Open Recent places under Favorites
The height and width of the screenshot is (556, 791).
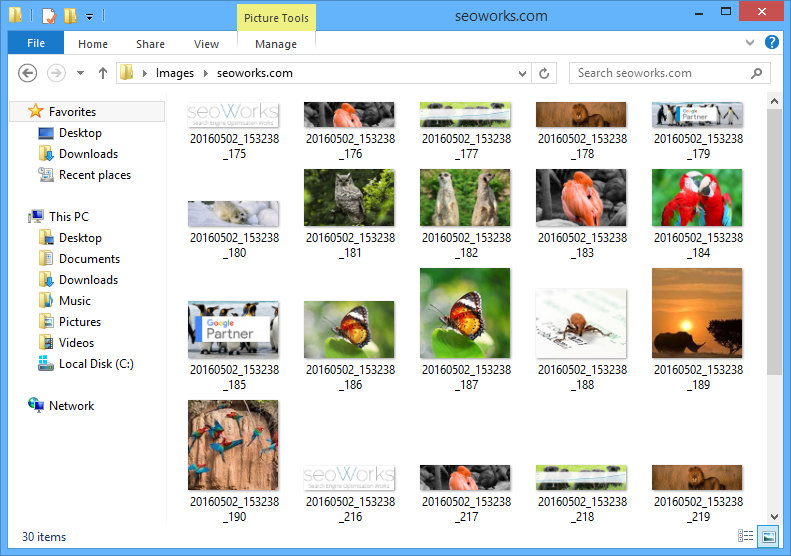(94, 175)
